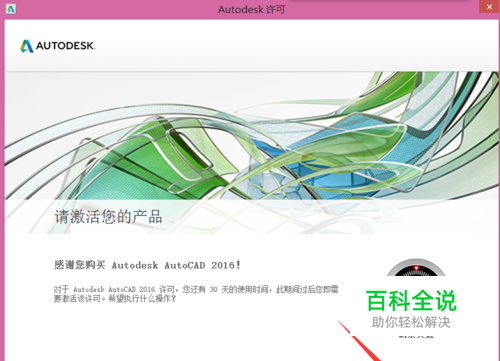Click the line mentioning 30 天的使用时间
This screenshot has height=361, width=500.
point(196,289)
